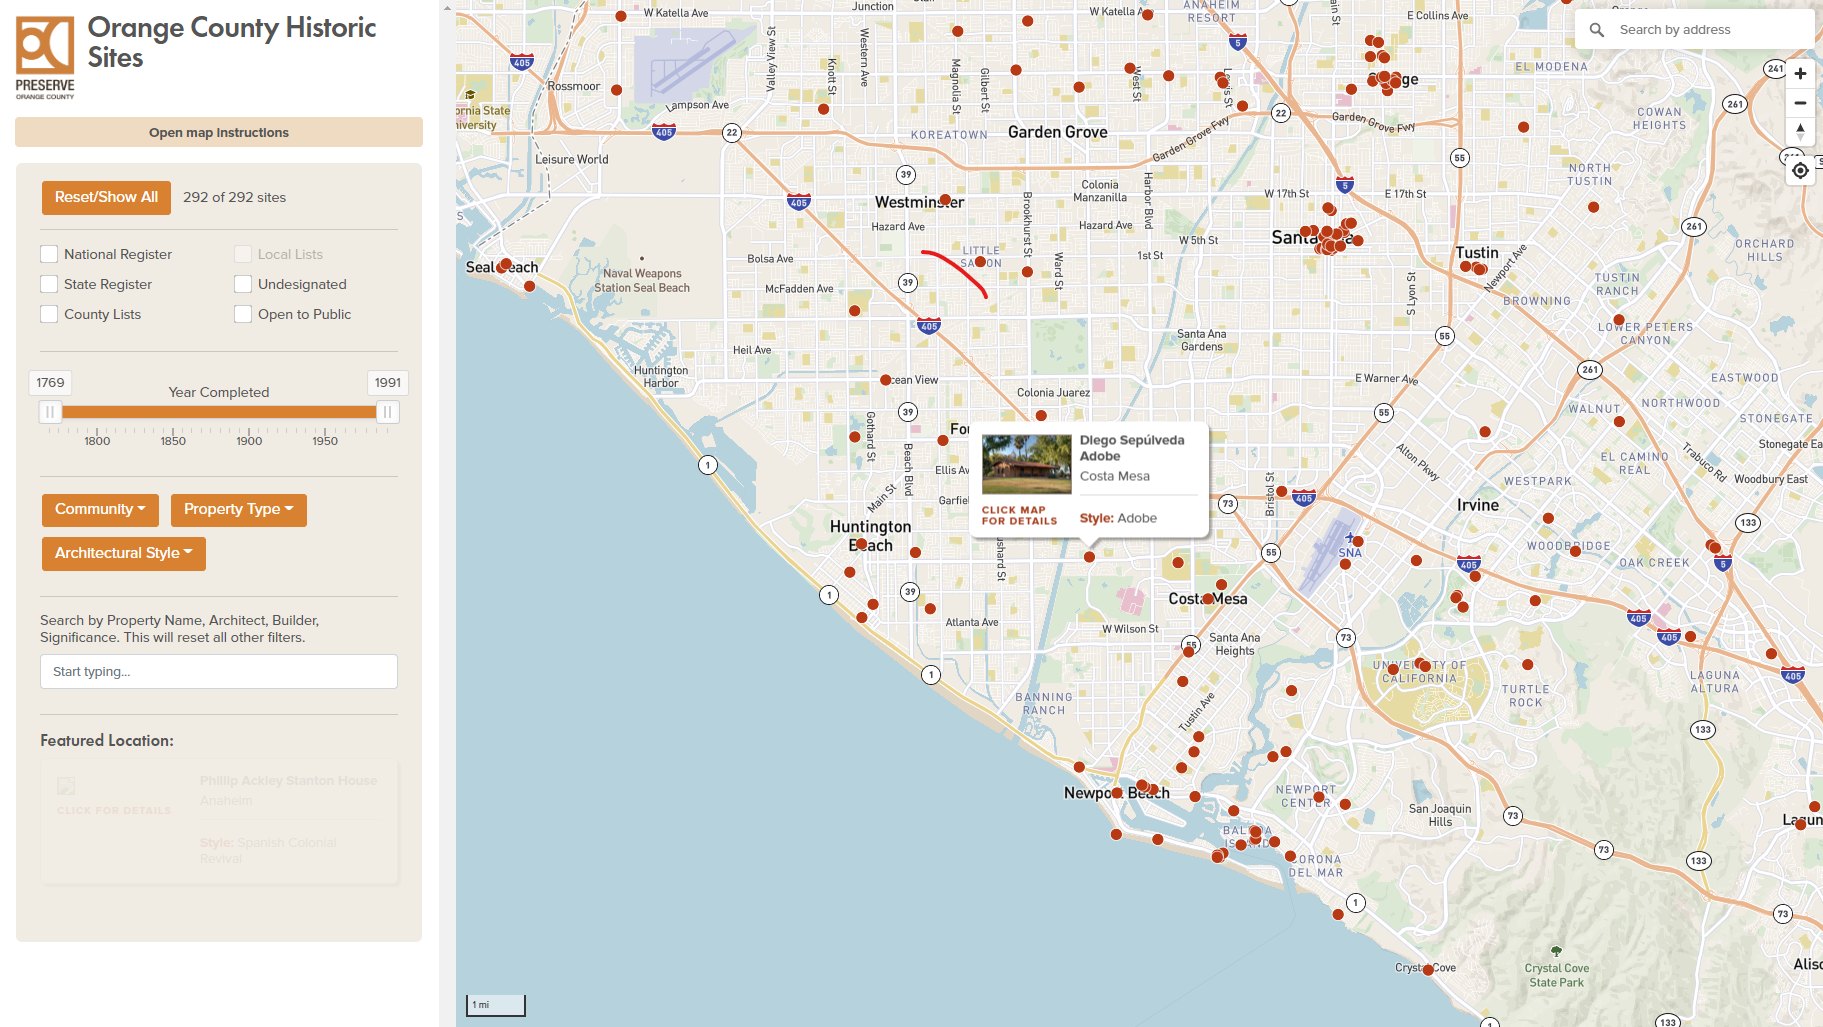Open map instructions
Image resolution: width=1823 pixels, height=1027 pixels.
218,132
